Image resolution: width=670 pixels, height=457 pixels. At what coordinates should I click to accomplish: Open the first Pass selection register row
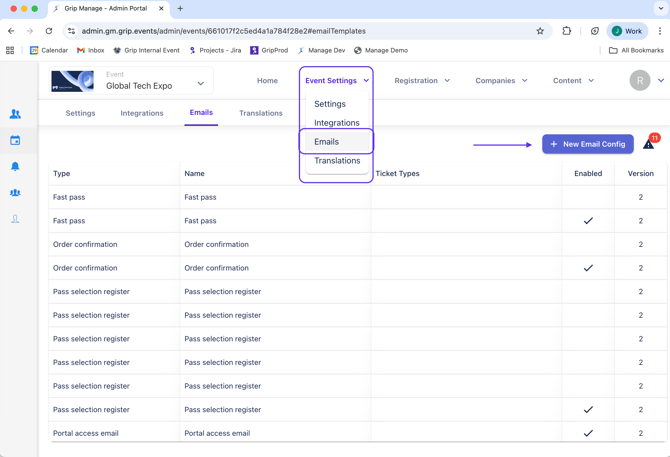[357, 291]
